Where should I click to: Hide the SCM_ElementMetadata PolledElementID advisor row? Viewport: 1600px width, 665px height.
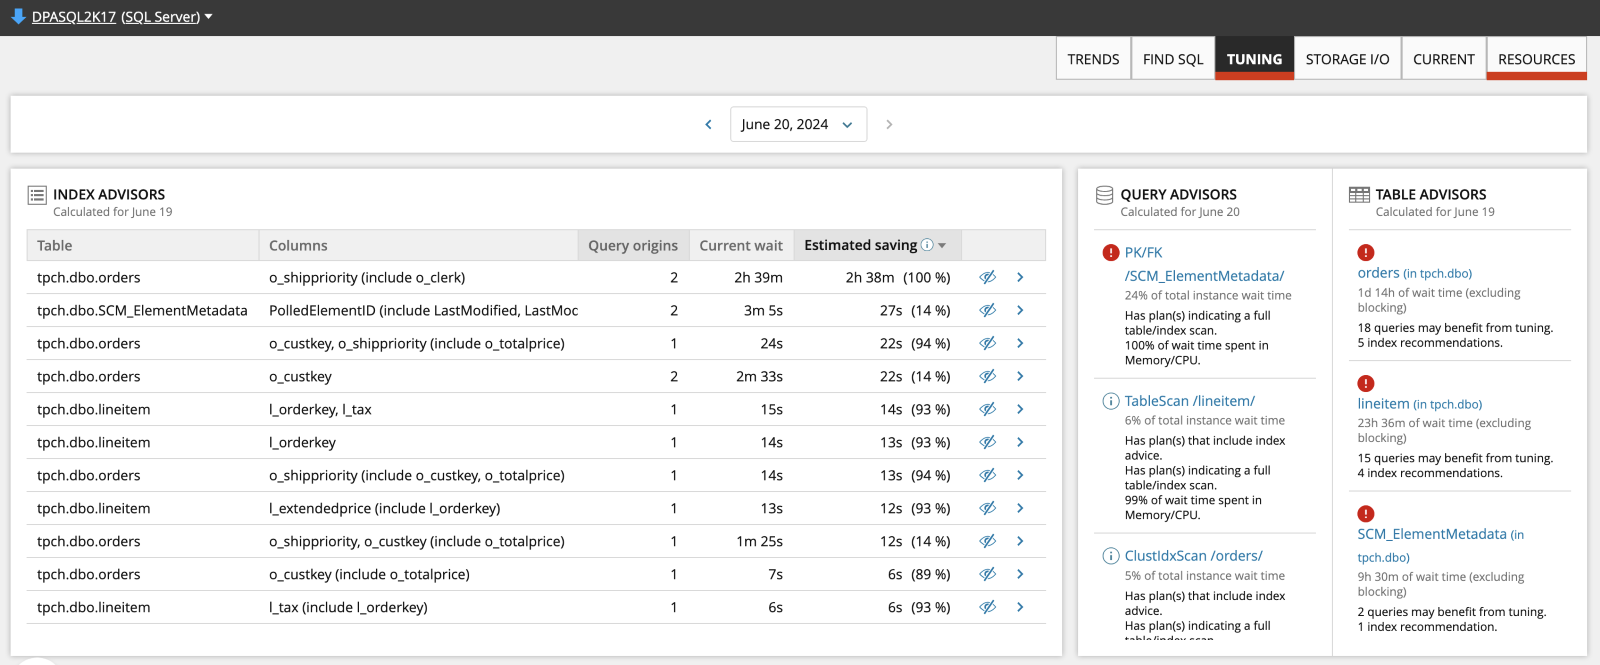(987, 310)
